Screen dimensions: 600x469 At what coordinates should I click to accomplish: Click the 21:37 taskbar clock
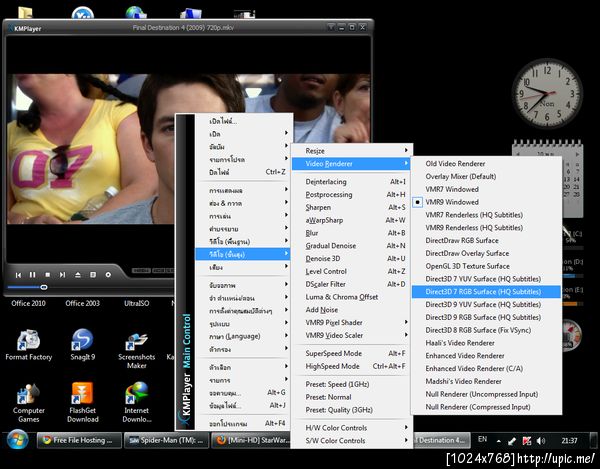569,440
